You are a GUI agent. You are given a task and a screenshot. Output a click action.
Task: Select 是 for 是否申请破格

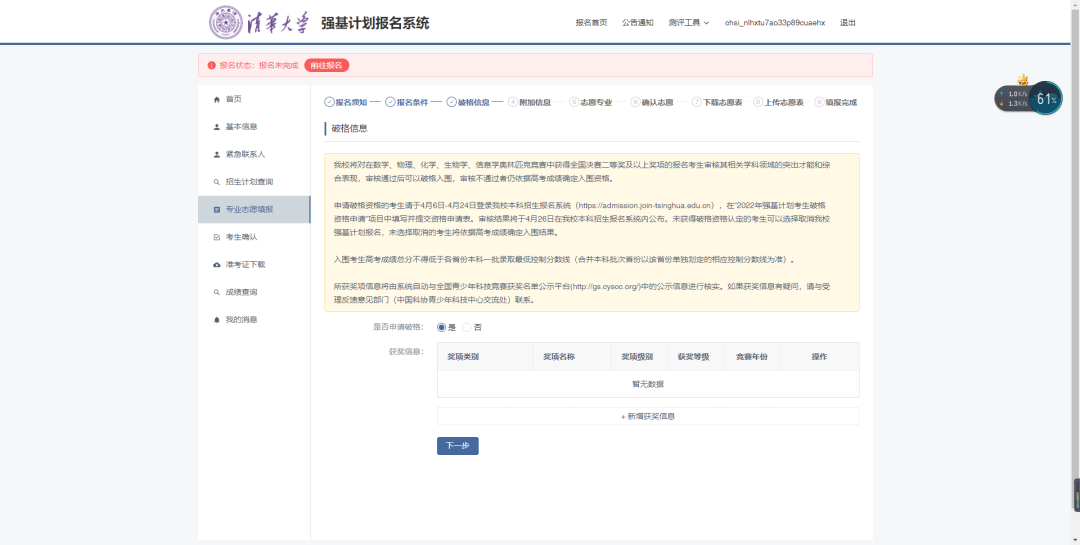(442, 327)
